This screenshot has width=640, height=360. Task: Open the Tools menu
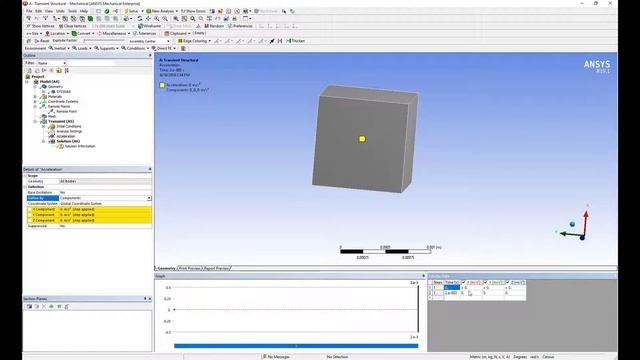pos(72,11)
